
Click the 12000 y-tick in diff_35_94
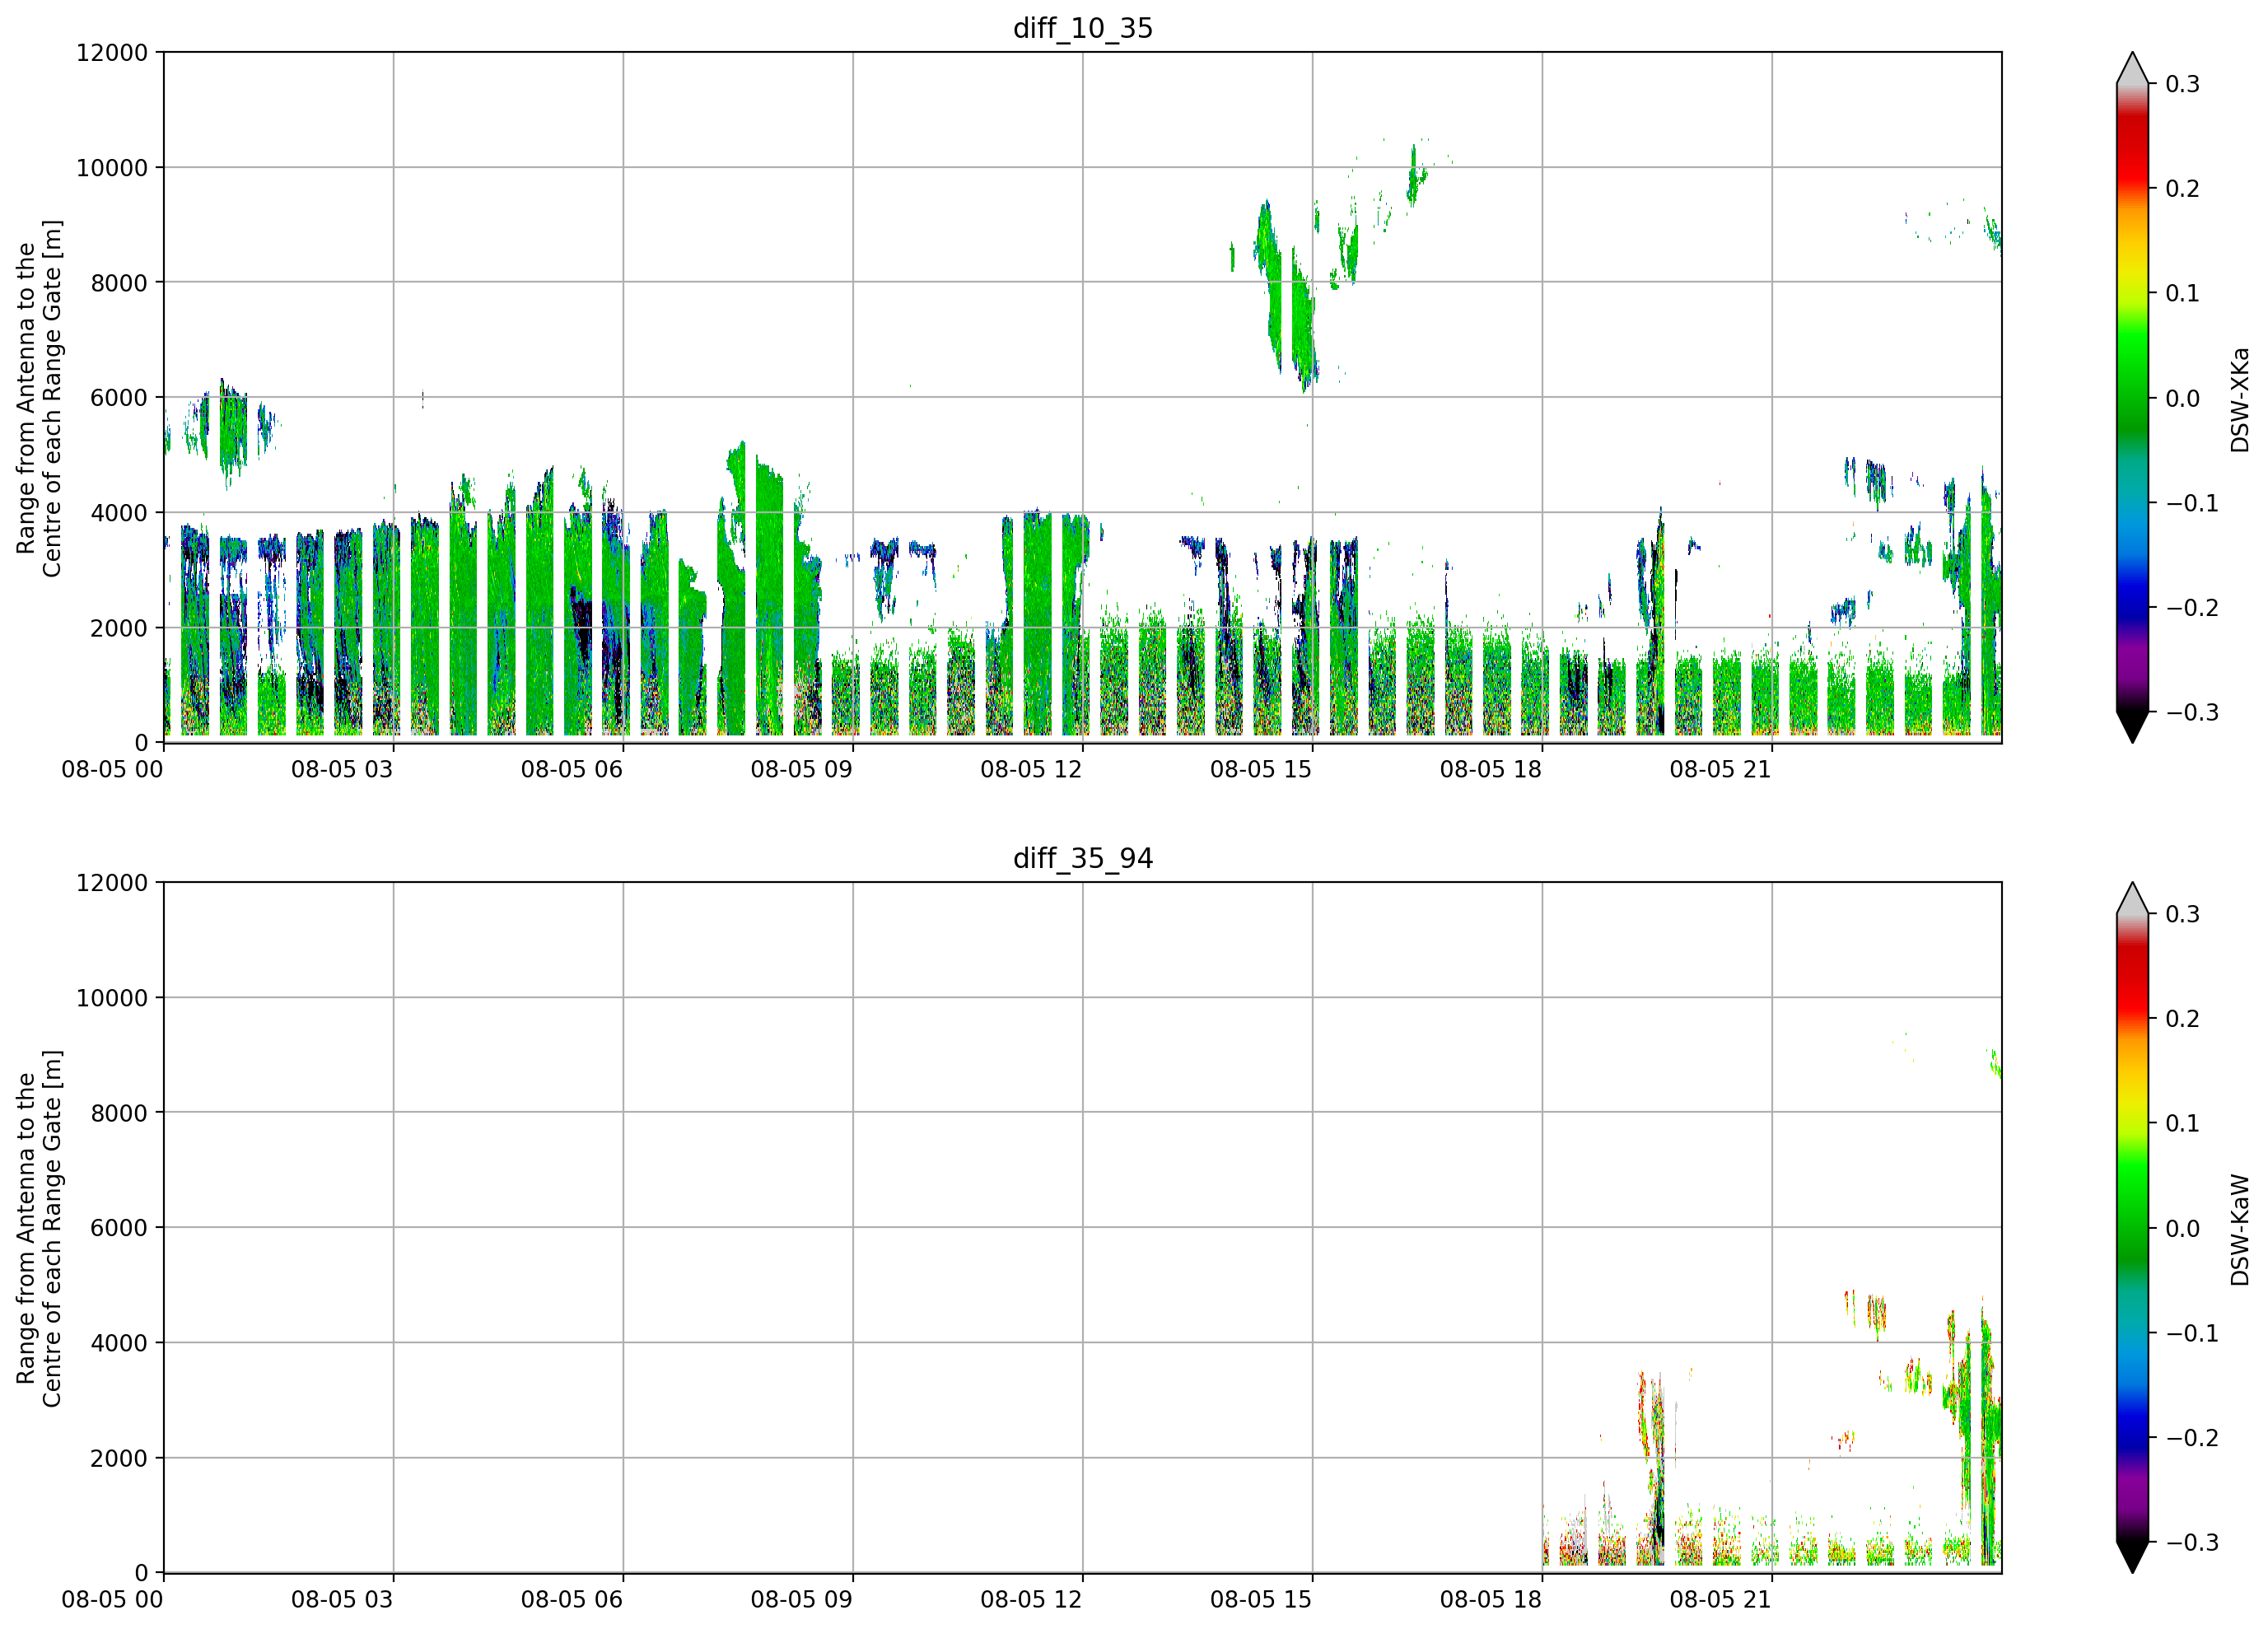click(x=111, y=882)
